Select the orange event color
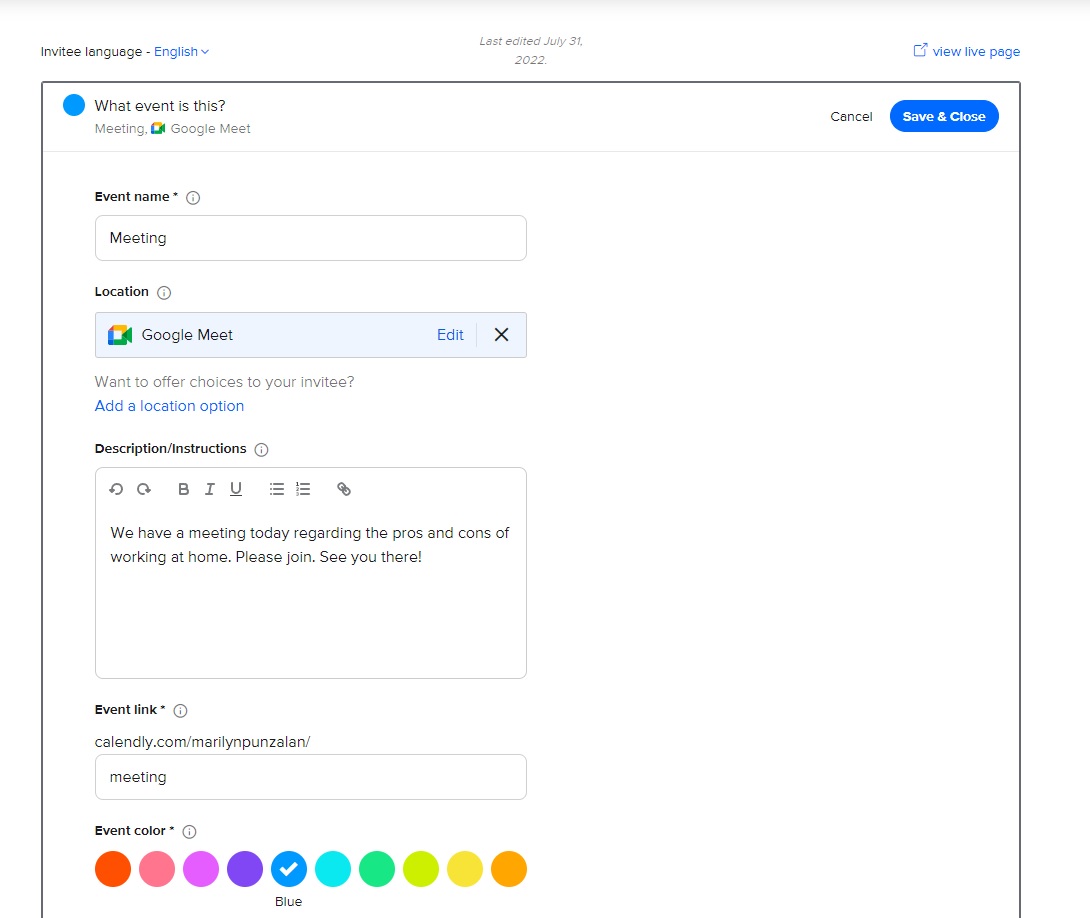The height and width of the screenshot is (918, 1090). [509, 869]
